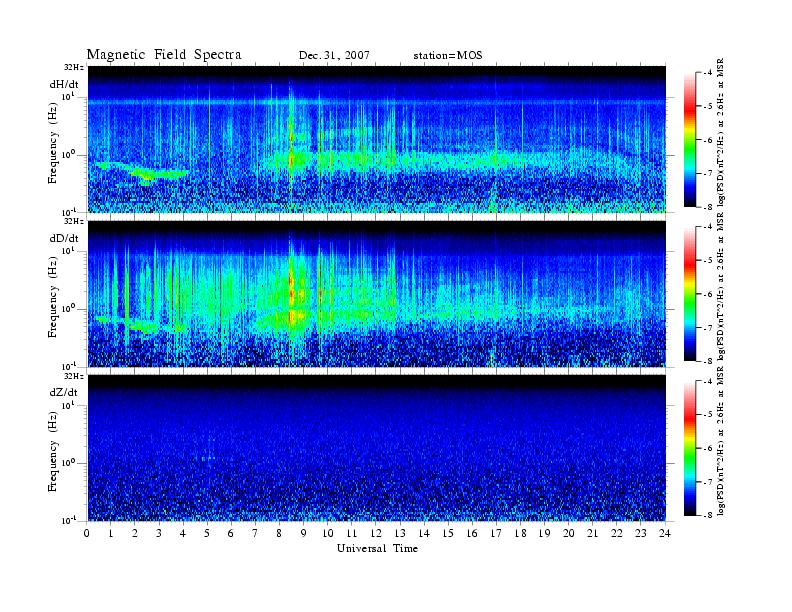
Task: Click the -8 tick on dH/dt color bar
Action: [707, 207]
